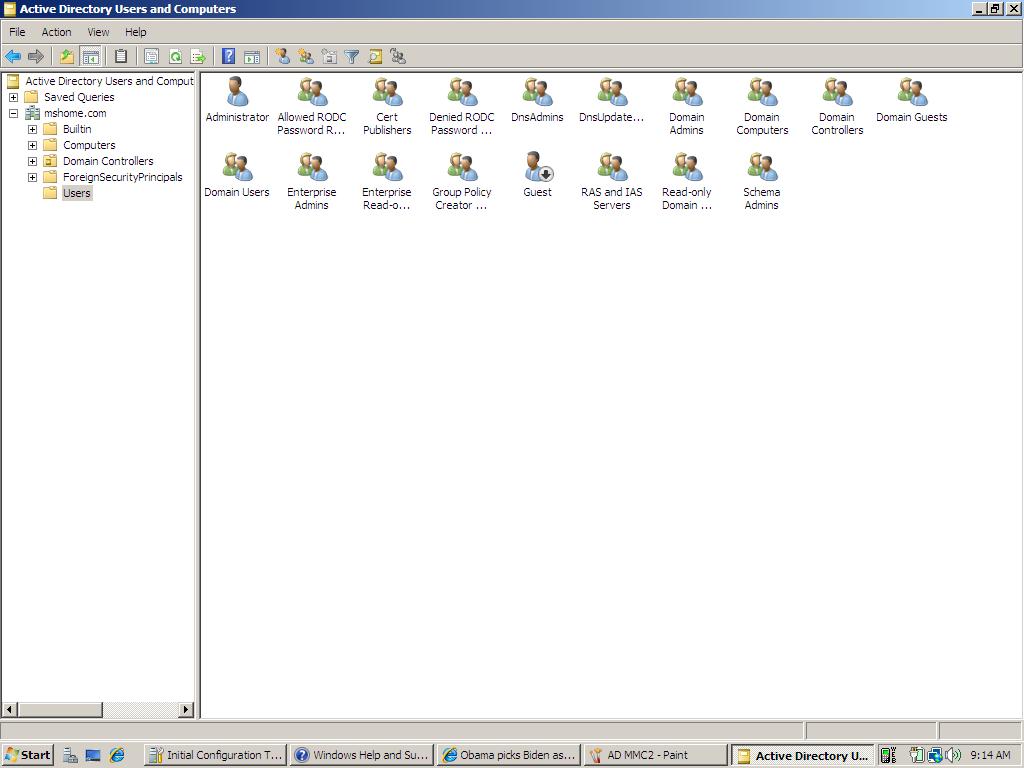Expand the Builtin container node
The height and width of the screenshot is (768, 1024).
click(32, 129)
